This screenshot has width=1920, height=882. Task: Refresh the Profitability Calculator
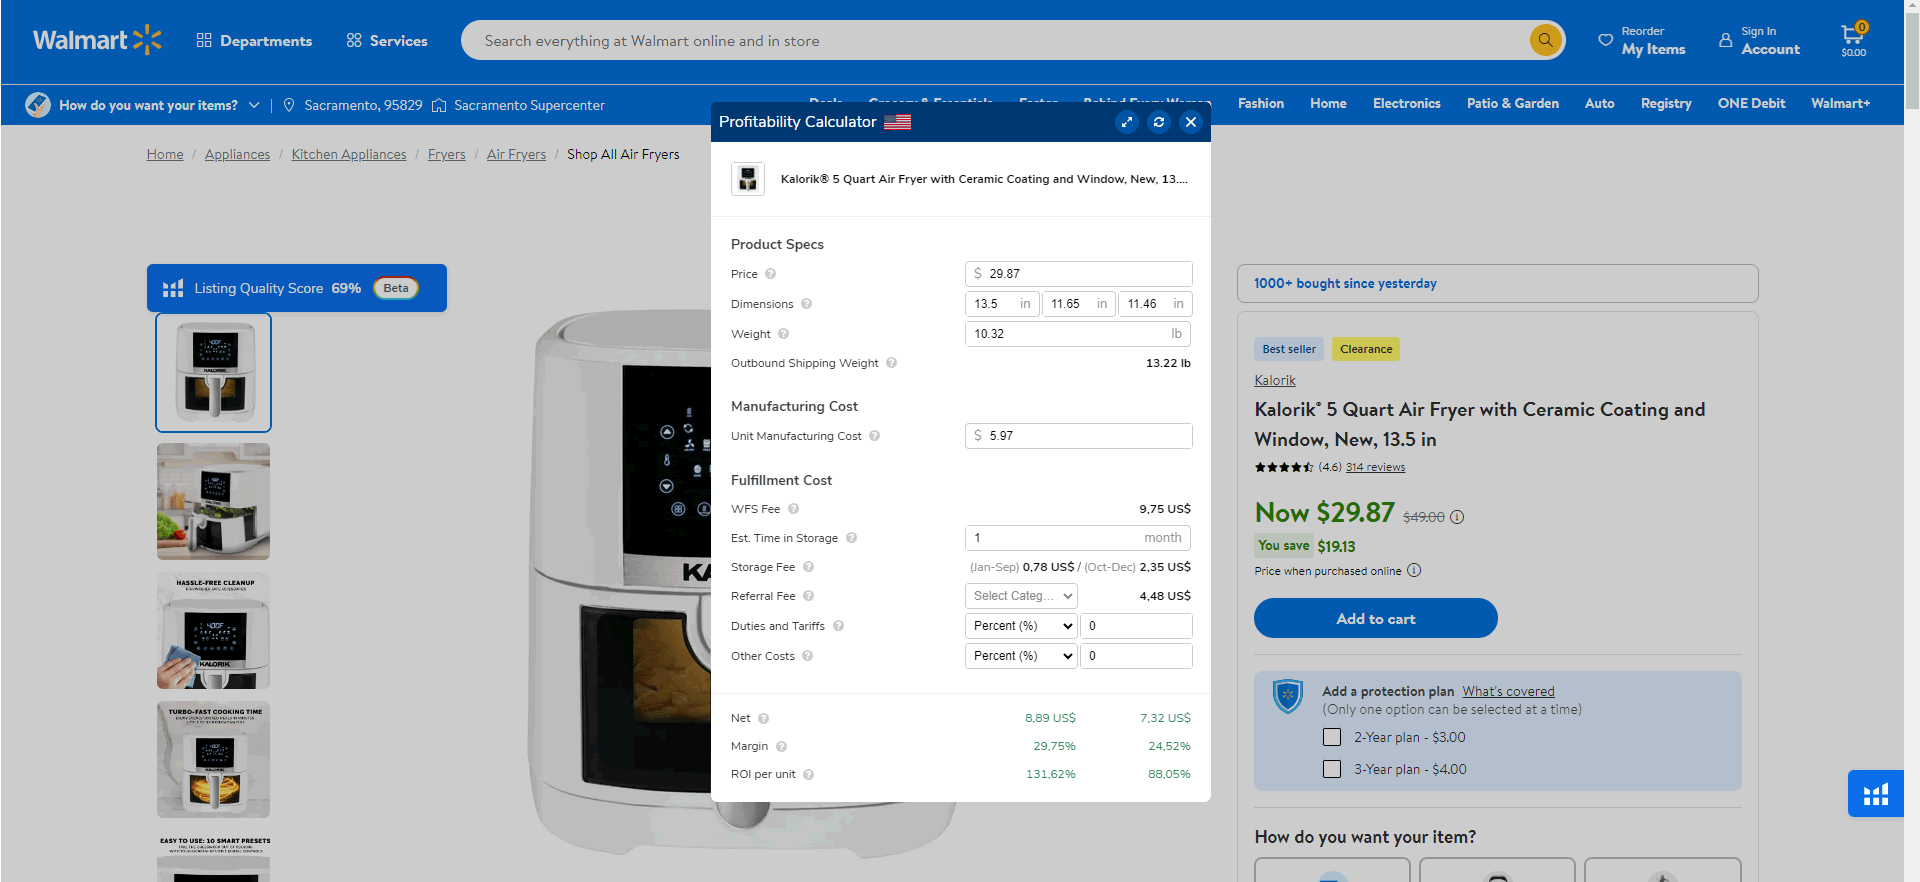tap(1159, 122)
